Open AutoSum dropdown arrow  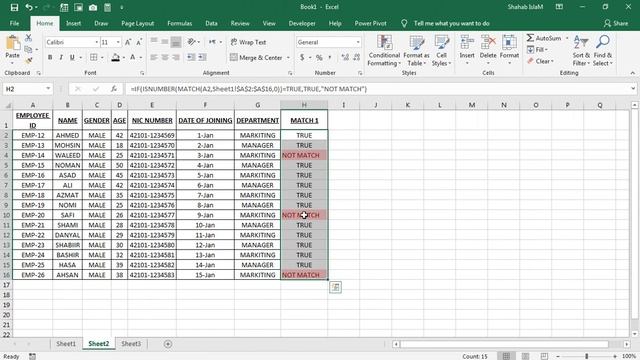567,38
